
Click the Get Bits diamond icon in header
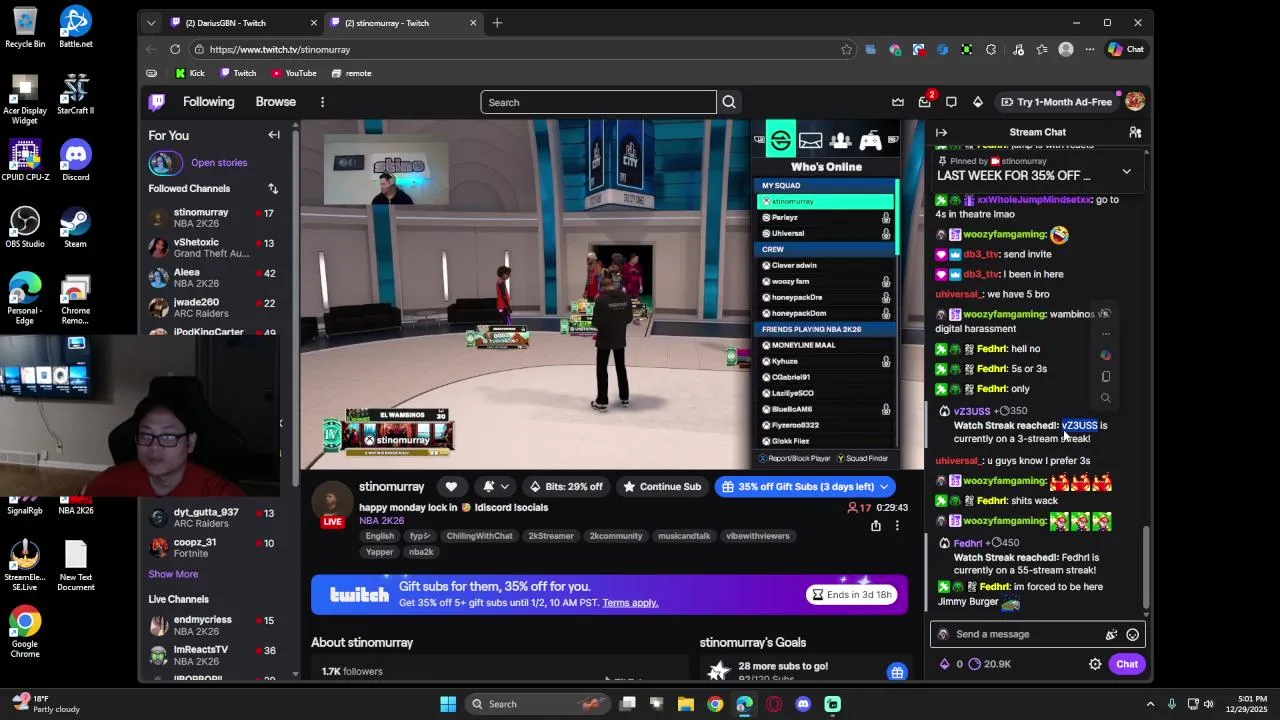tap(978, 102)
